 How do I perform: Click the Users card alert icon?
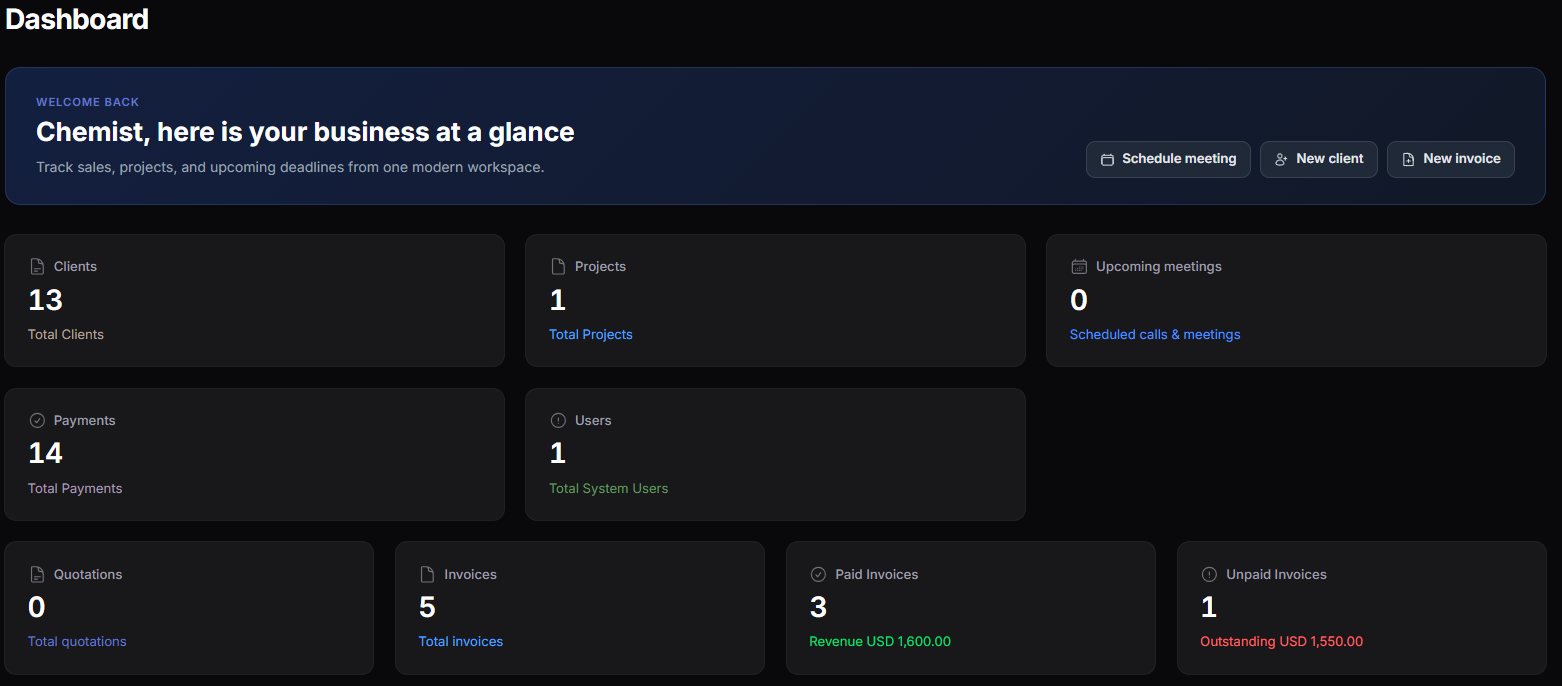click(558, 420)
